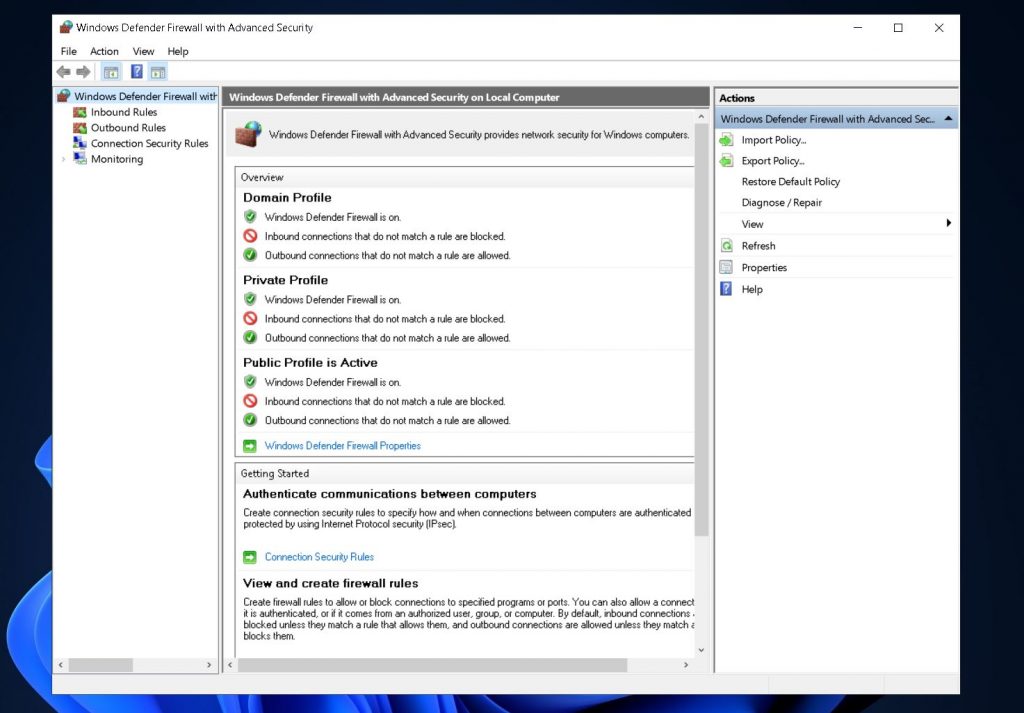Viewport: 1024px width, 713px height.
Task: Click the green Refresh icon in Actions
Action: click(727, 246)
